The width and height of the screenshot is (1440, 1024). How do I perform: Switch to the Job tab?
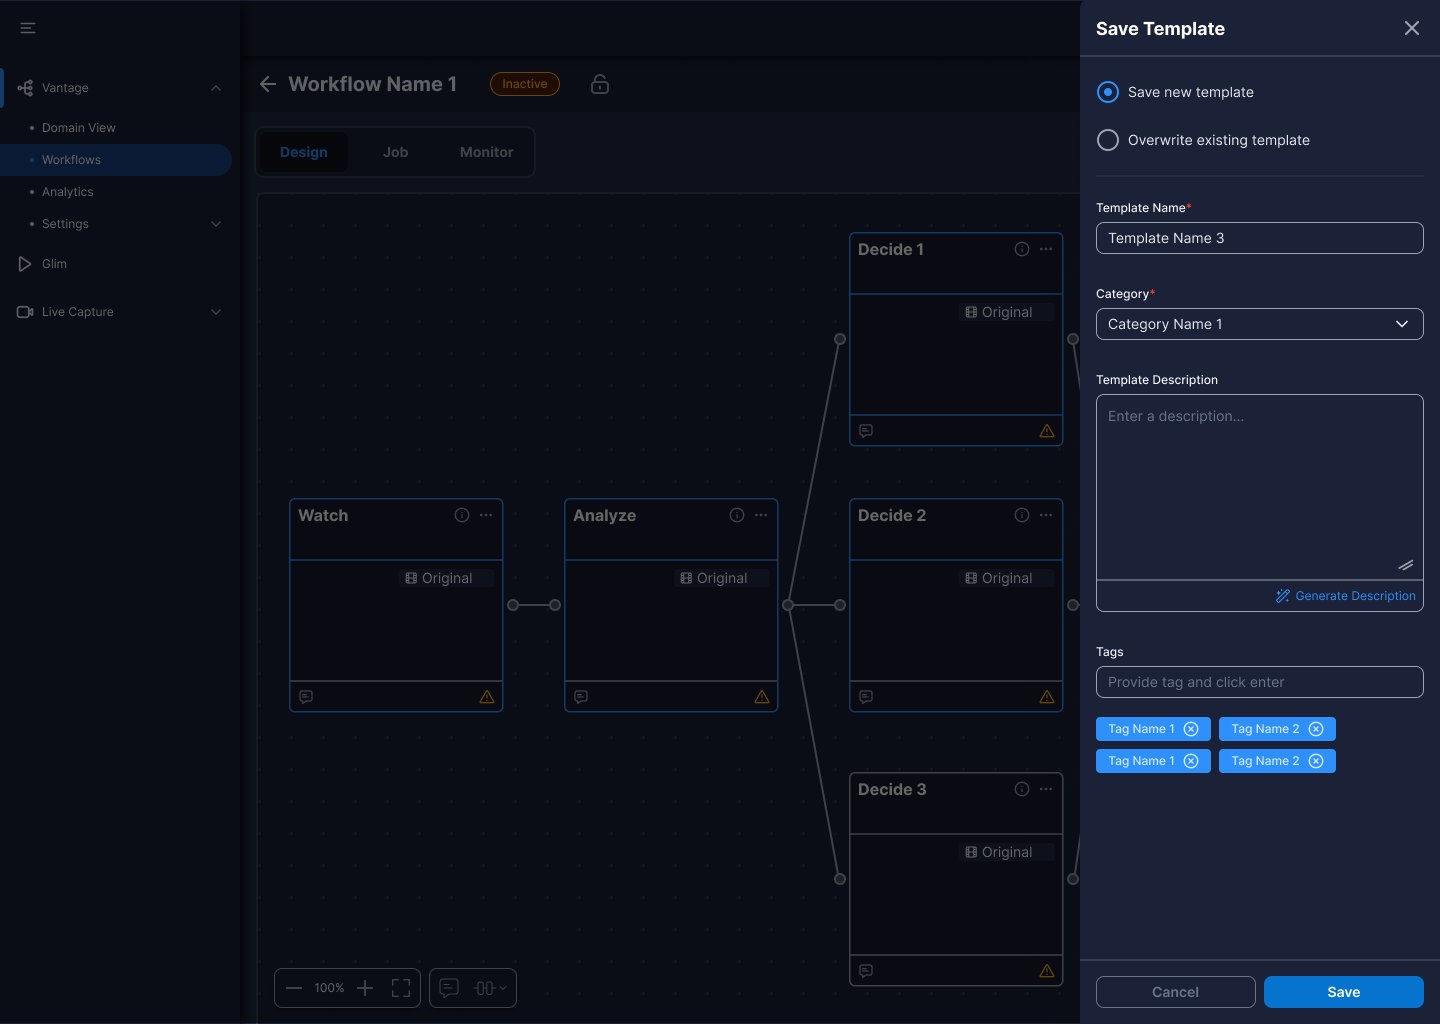(x=395, y=152)
